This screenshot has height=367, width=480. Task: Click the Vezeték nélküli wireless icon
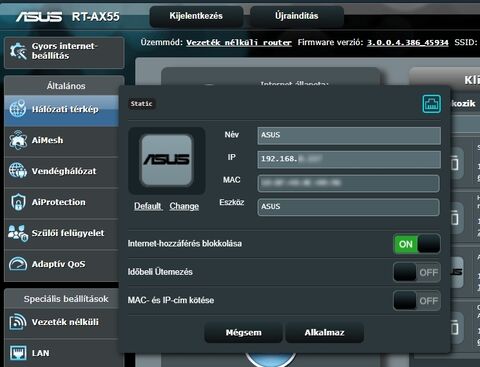point(18,322)
